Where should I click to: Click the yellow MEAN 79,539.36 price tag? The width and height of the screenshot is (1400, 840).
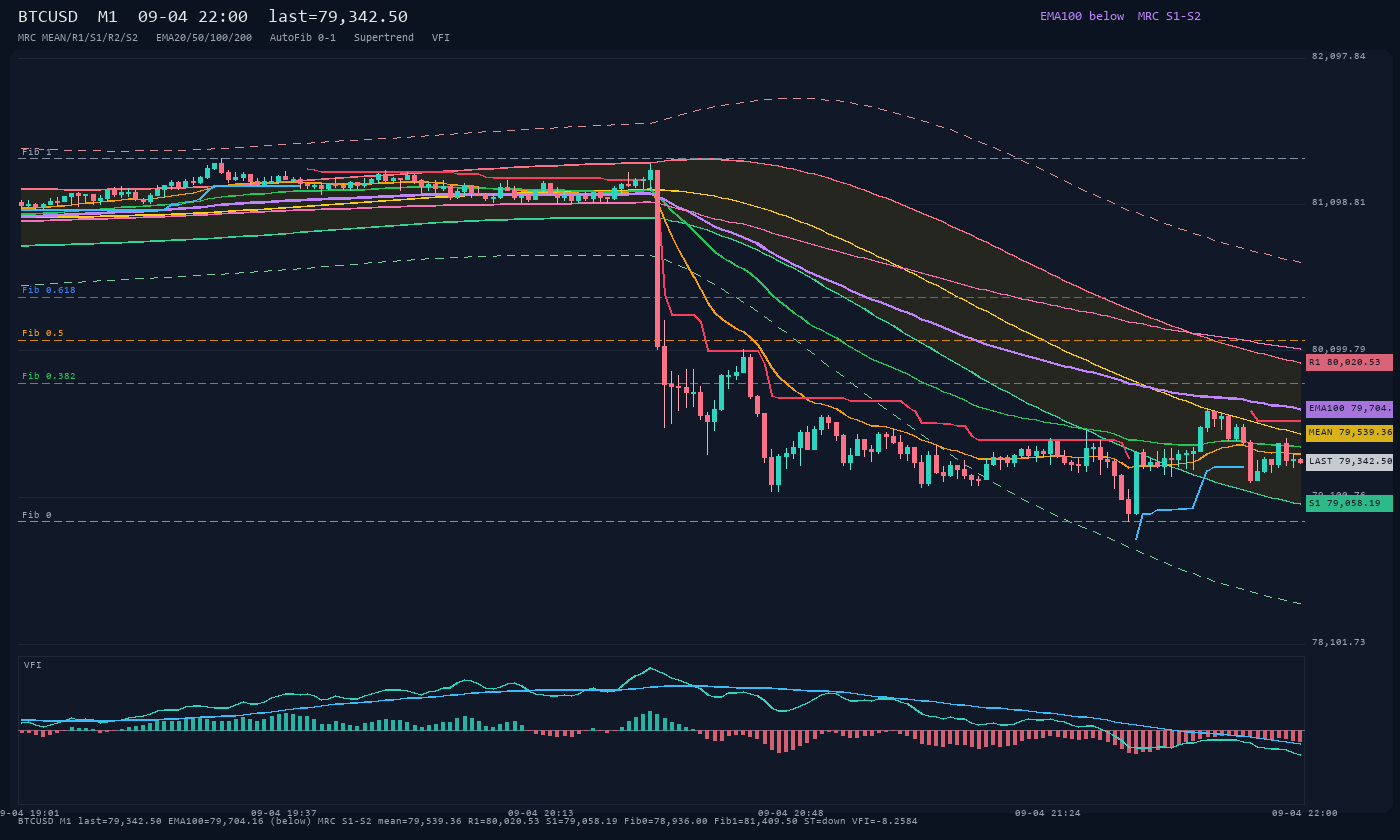pyautogui.click(x=1349, y=433)
